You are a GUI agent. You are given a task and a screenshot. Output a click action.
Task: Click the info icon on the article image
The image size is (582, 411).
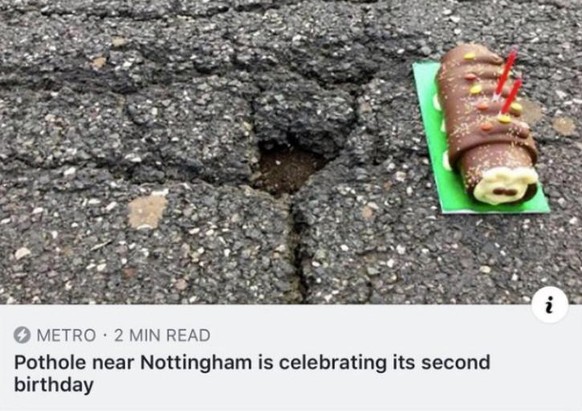tap(550, 304)
